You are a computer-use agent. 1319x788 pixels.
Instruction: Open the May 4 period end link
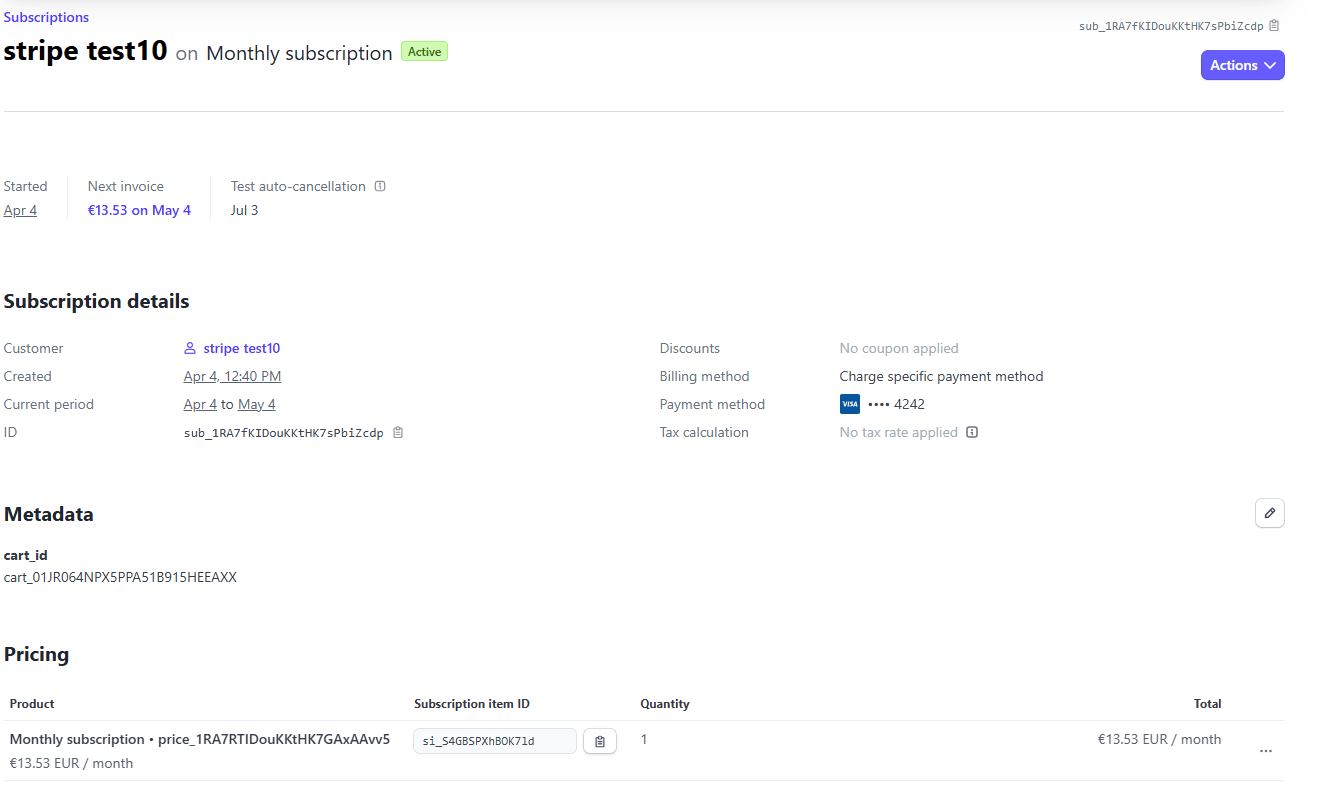[x=255, y=404]
